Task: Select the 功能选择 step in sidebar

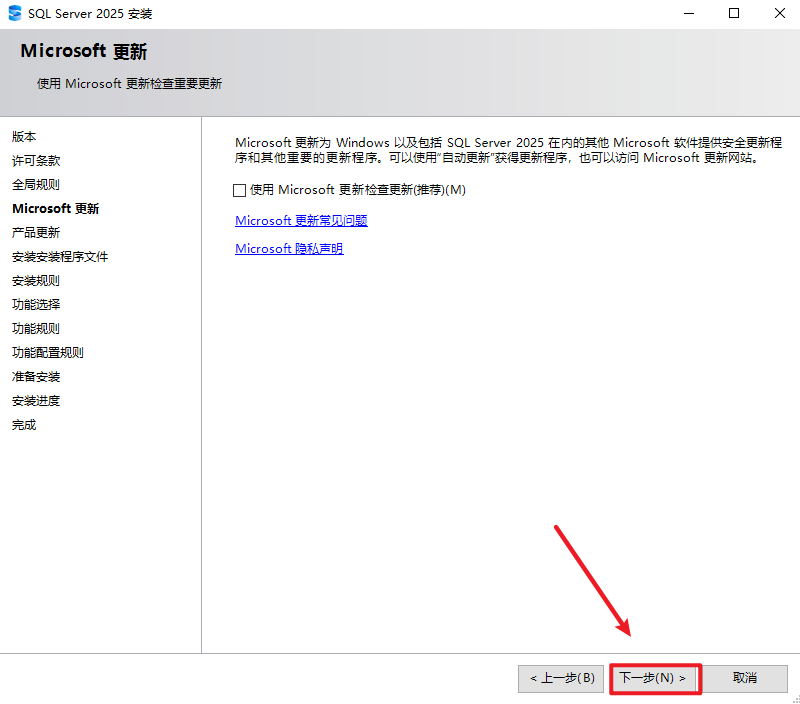Action: (36, 305)
